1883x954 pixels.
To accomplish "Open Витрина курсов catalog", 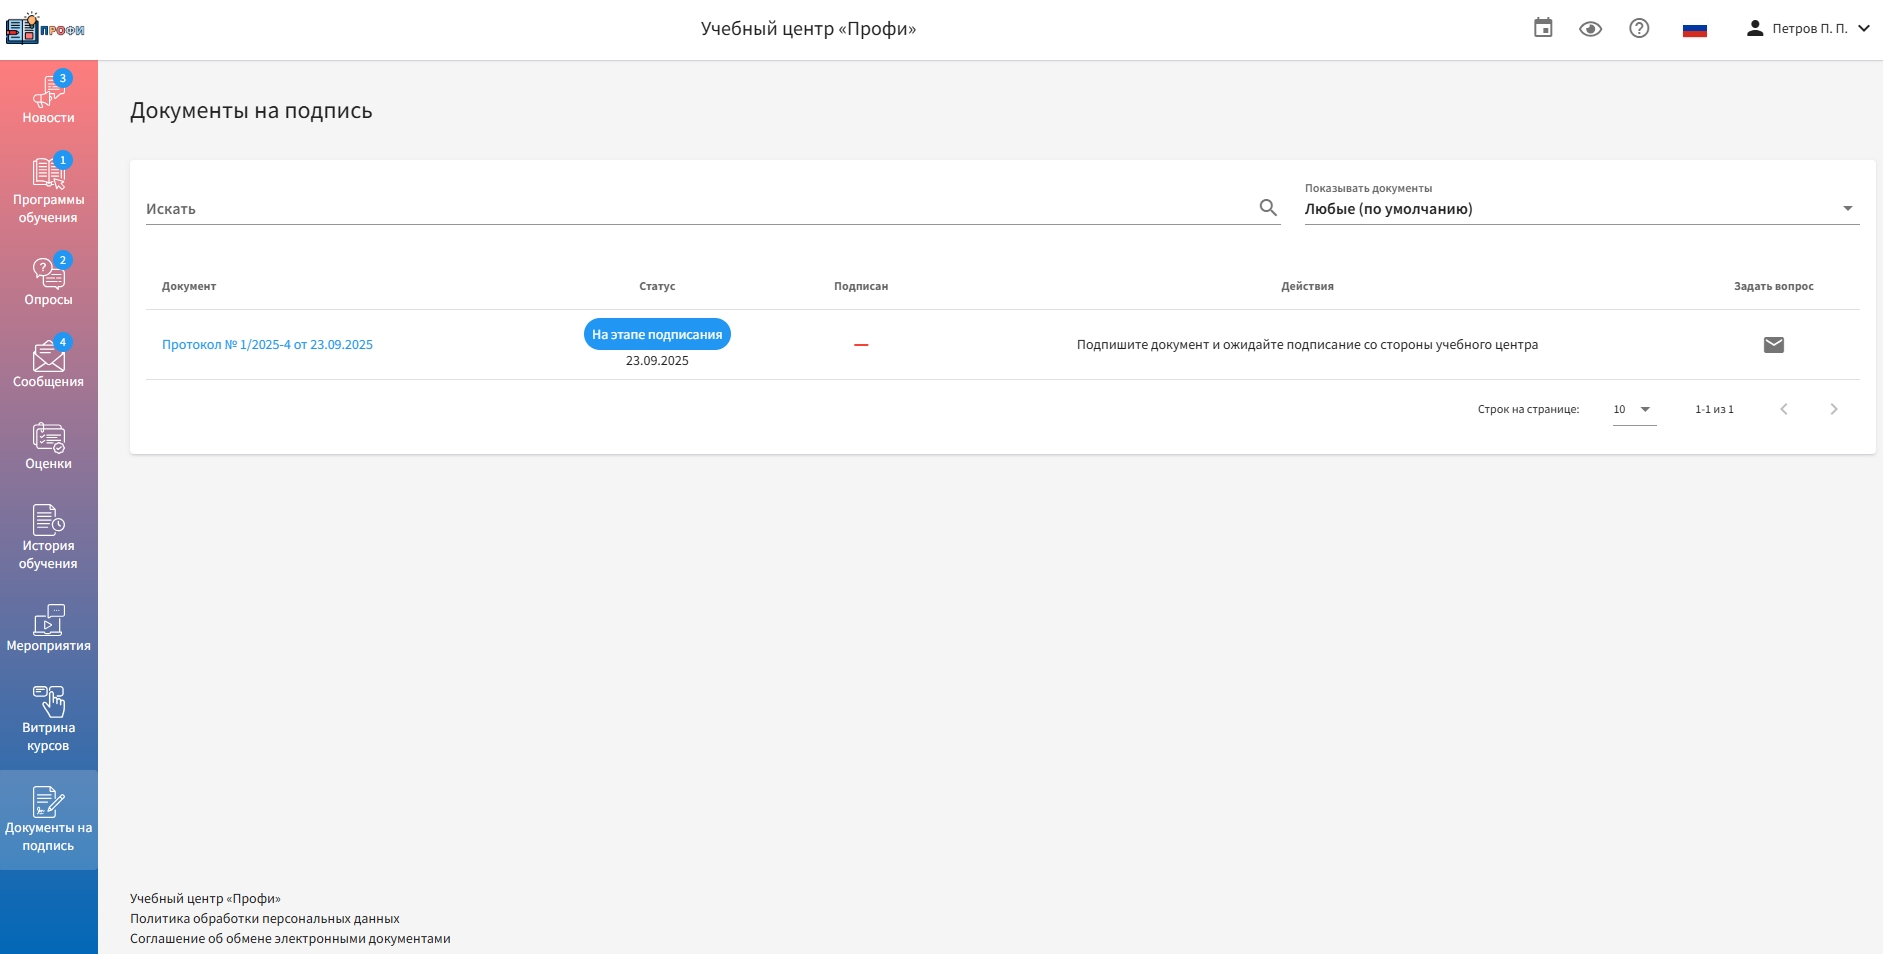I will [48, 718].
